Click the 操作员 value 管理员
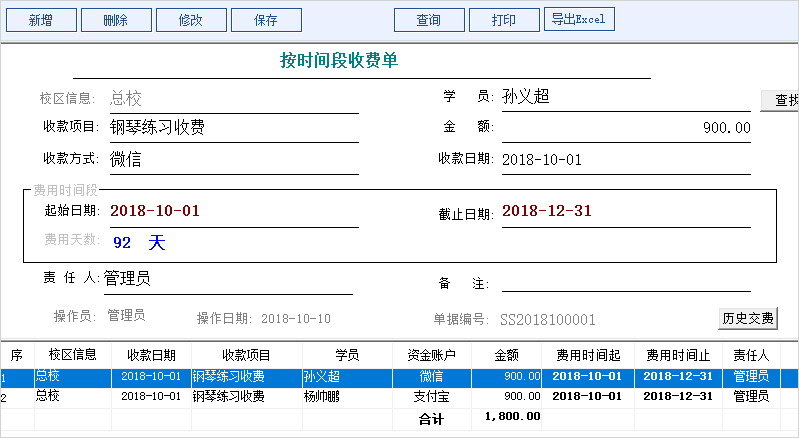 126,316
